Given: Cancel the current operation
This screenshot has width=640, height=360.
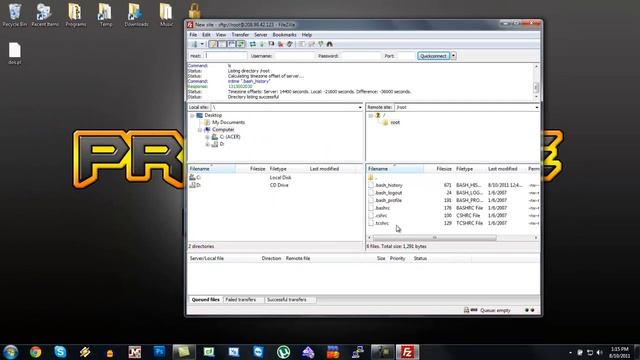Looking at the screenshot, I should [271, 44].
